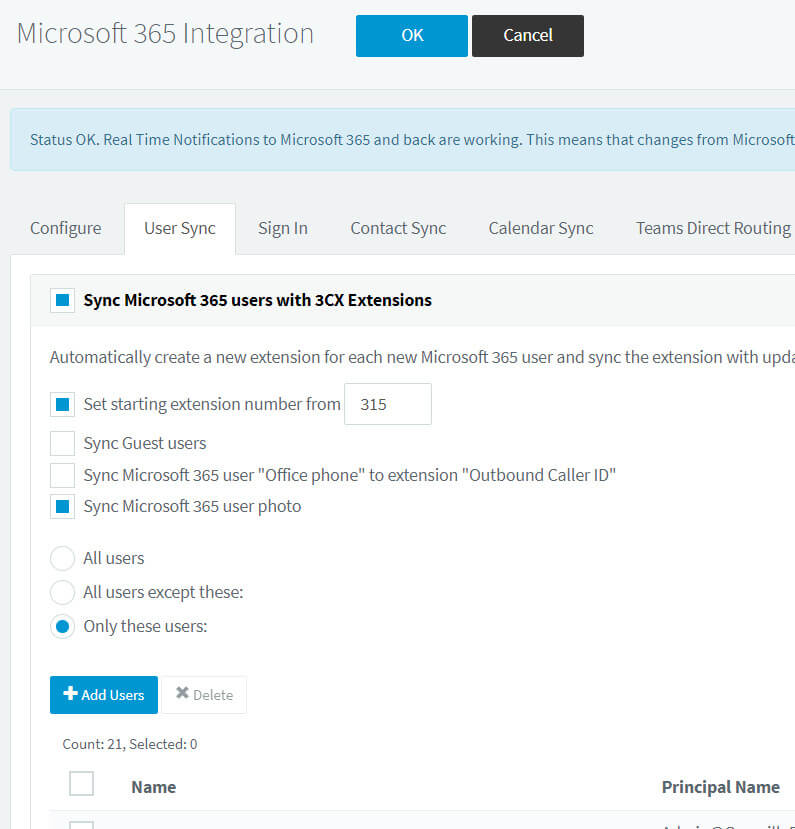
Task: Go to the Calendar Sync tab
Action: (x=541, y=228)
